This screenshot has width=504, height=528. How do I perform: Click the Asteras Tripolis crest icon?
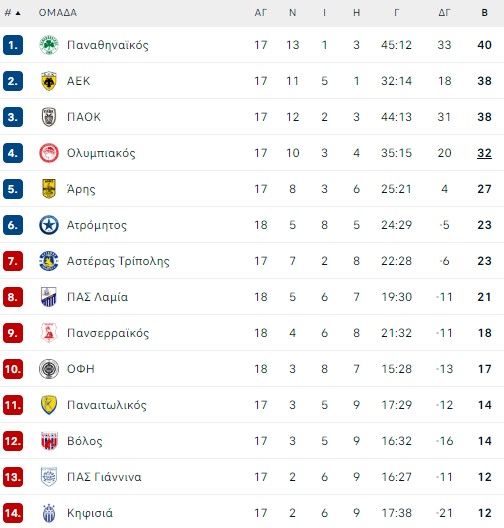tap(49, 261)
